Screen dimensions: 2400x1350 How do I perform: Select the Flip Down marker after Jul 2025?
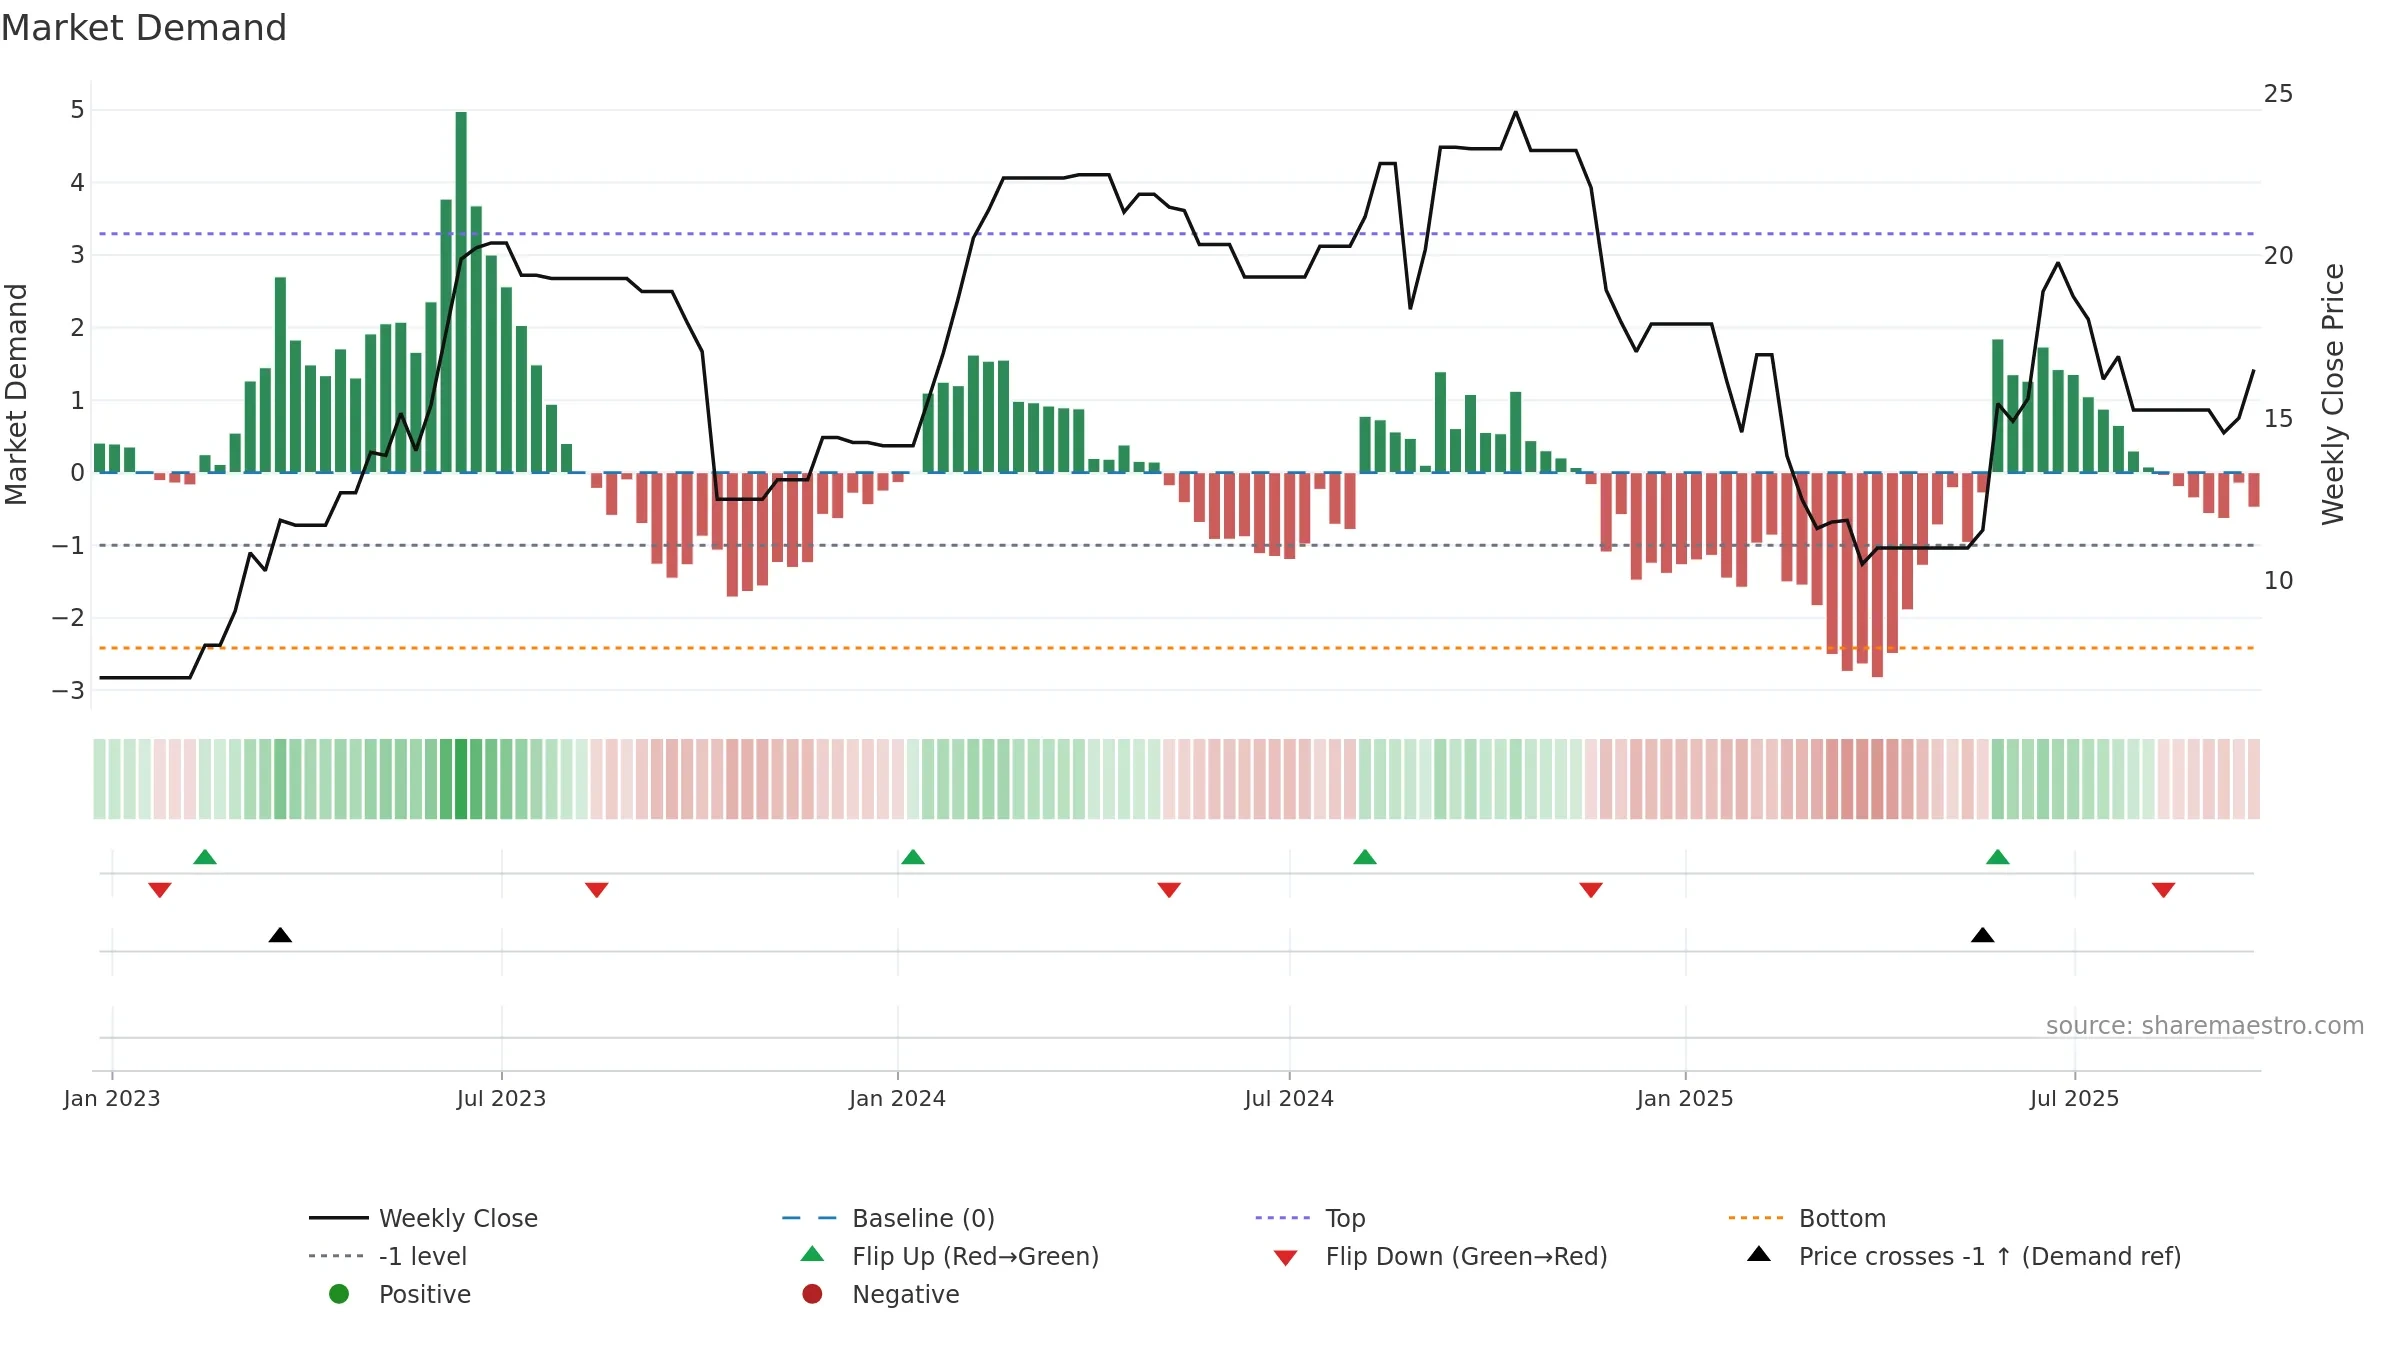point(2164,890)
